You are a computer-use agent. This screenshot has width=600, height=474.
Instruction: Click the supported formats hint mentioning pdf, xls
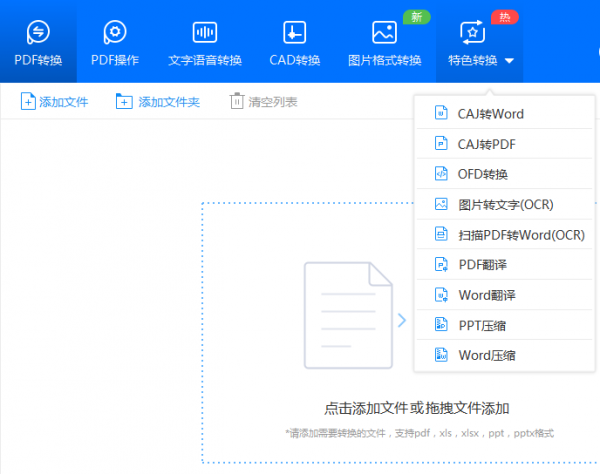419,433
